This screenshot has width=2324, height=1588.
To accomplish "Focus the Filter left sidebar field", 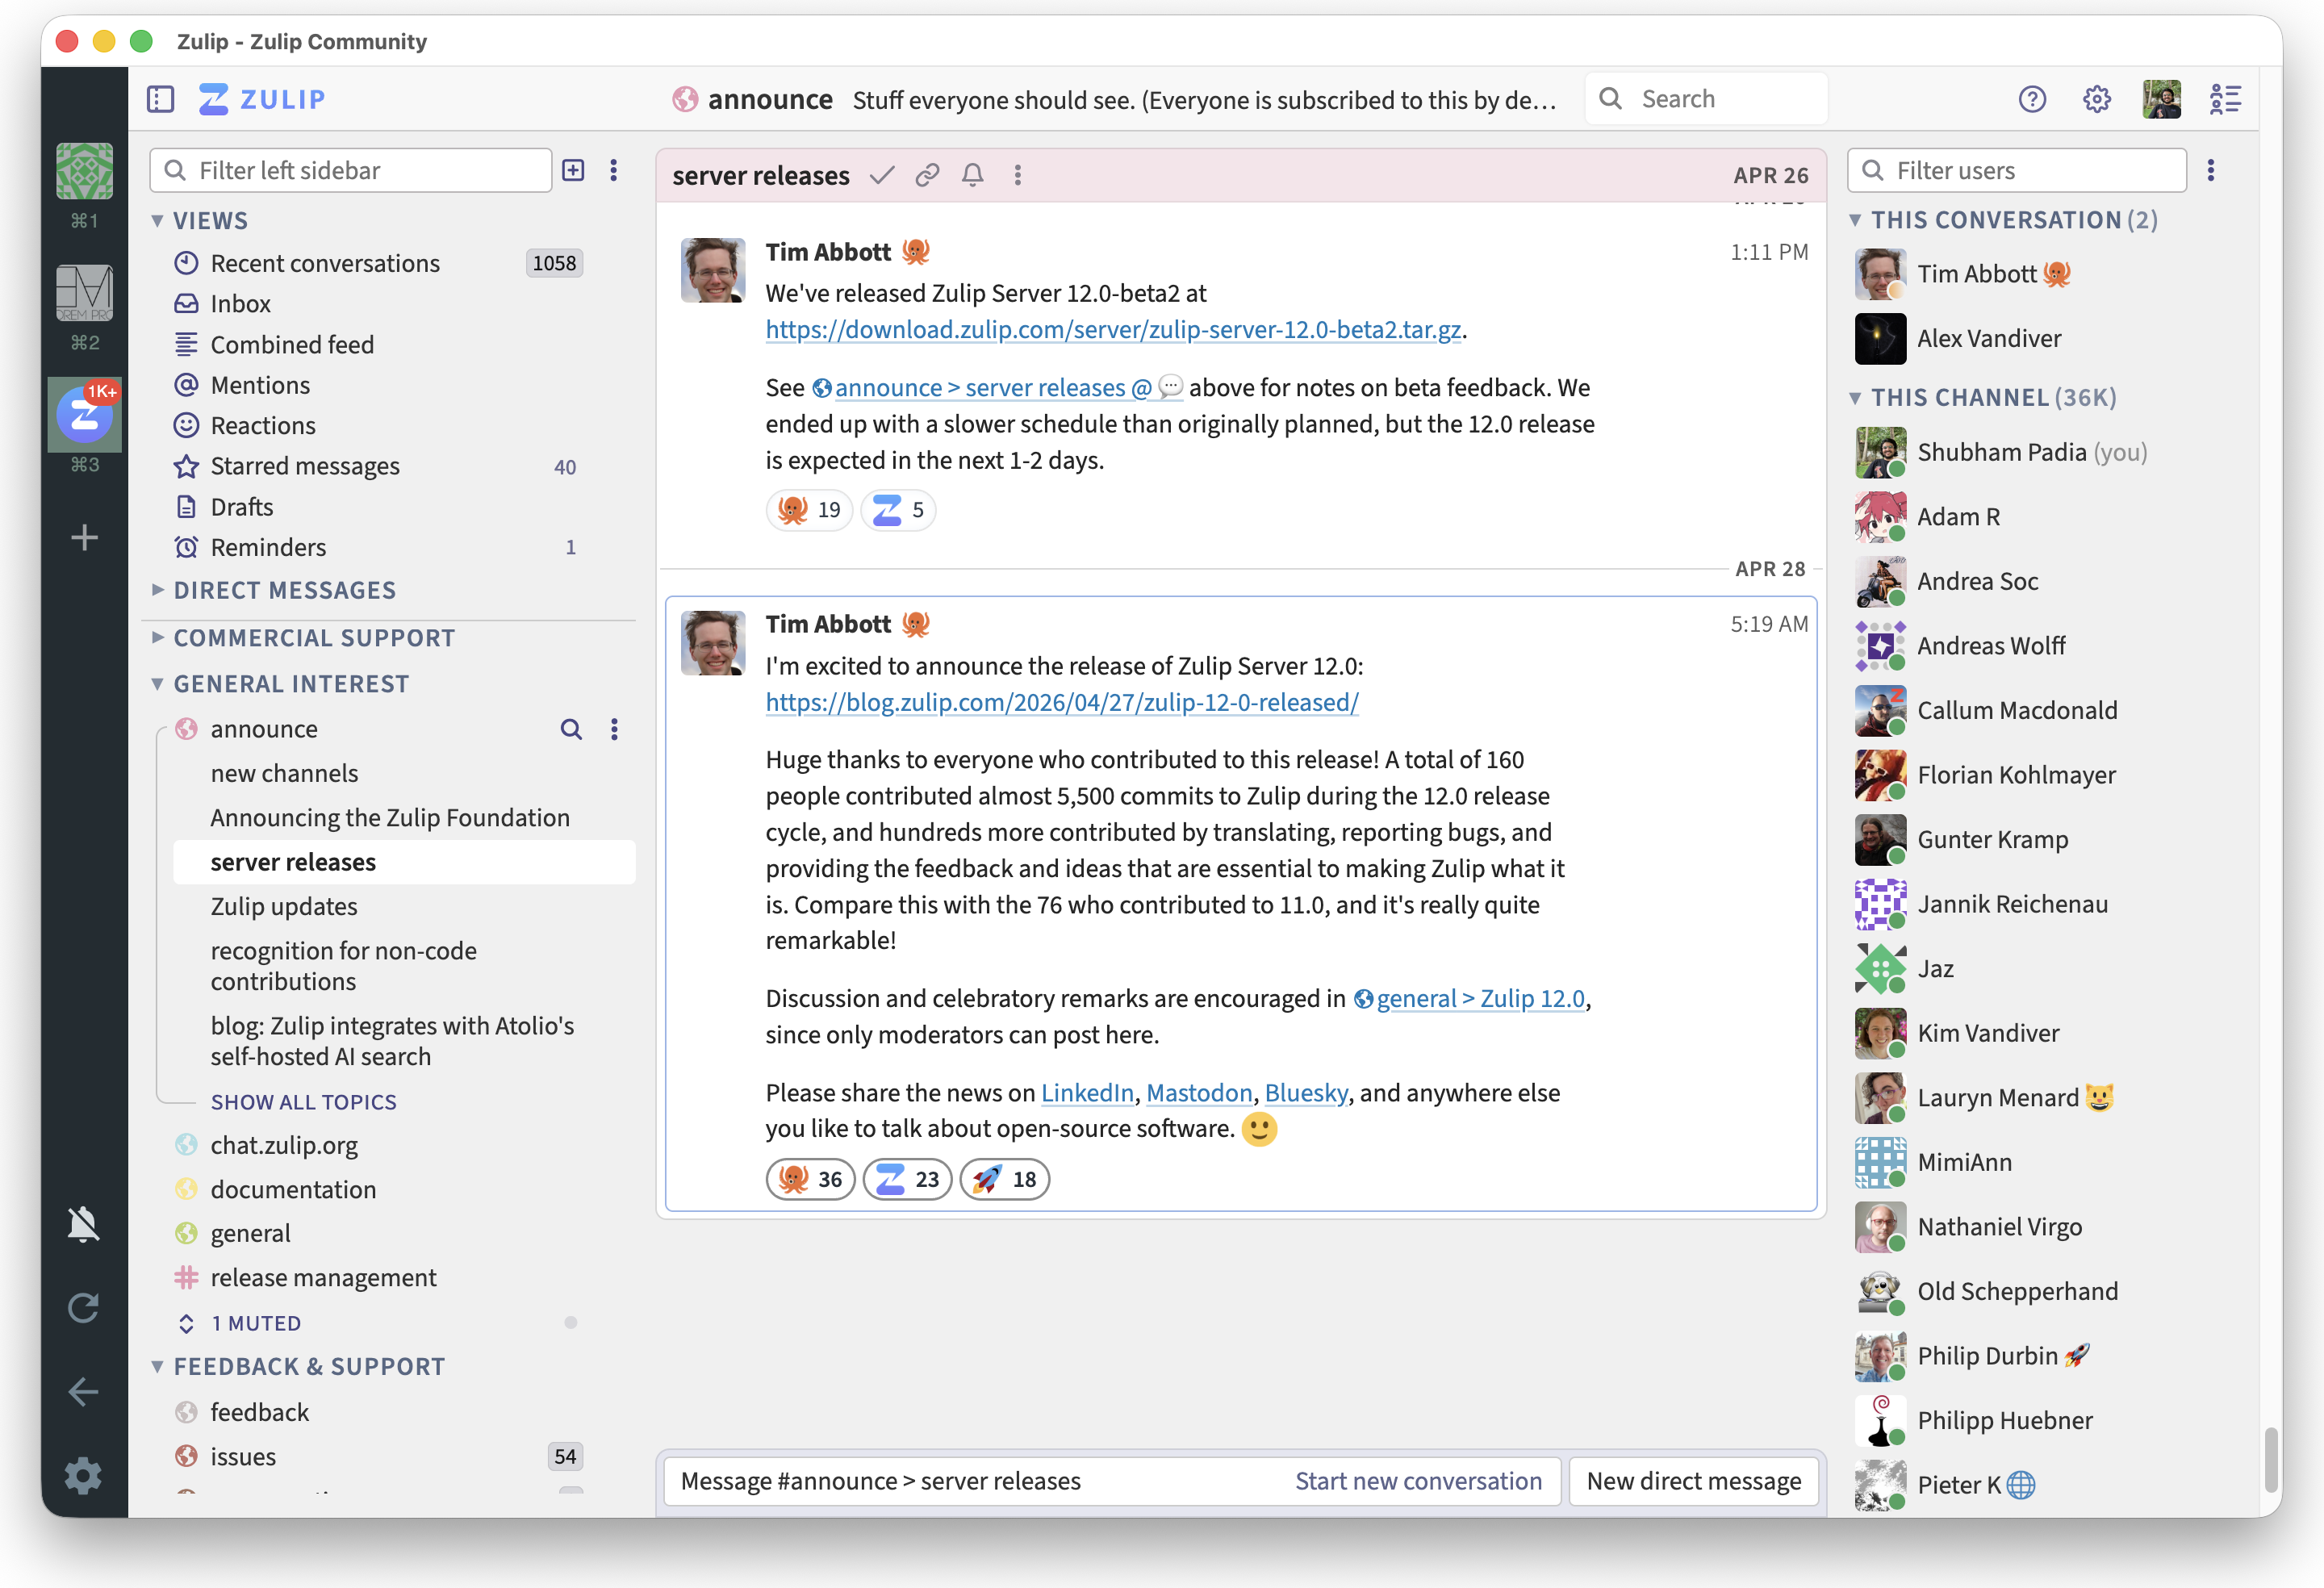I will coord(351,170).
